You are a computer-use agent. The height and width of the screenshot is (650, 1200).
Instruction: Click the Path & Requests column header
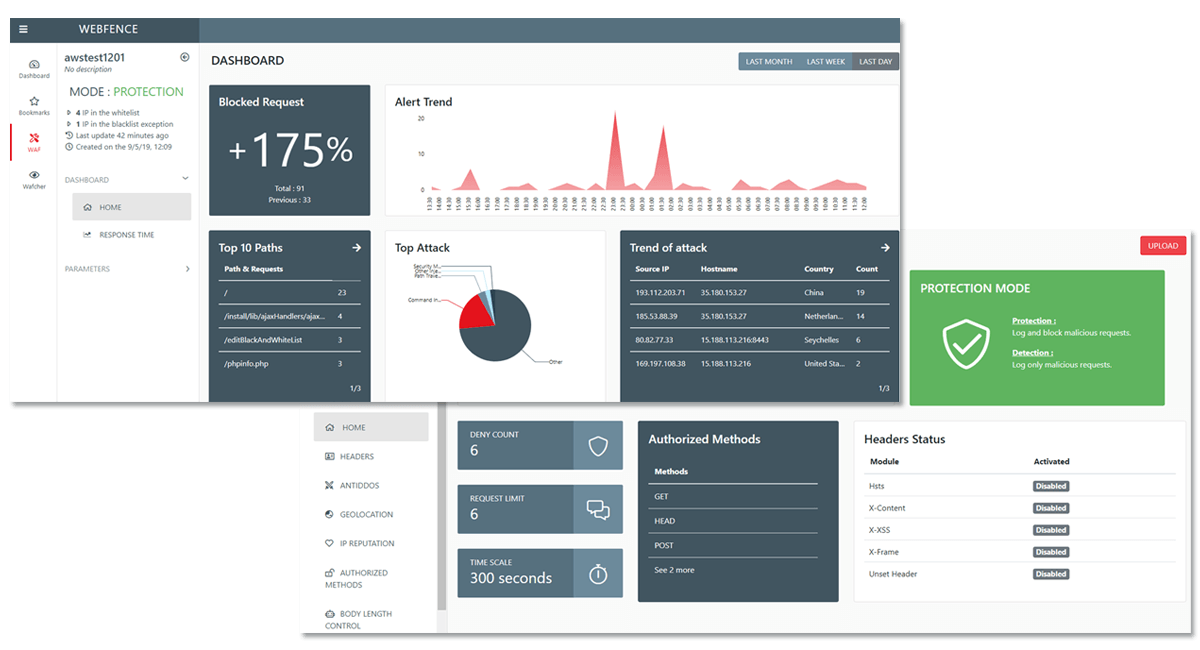(x=253, y=269)
